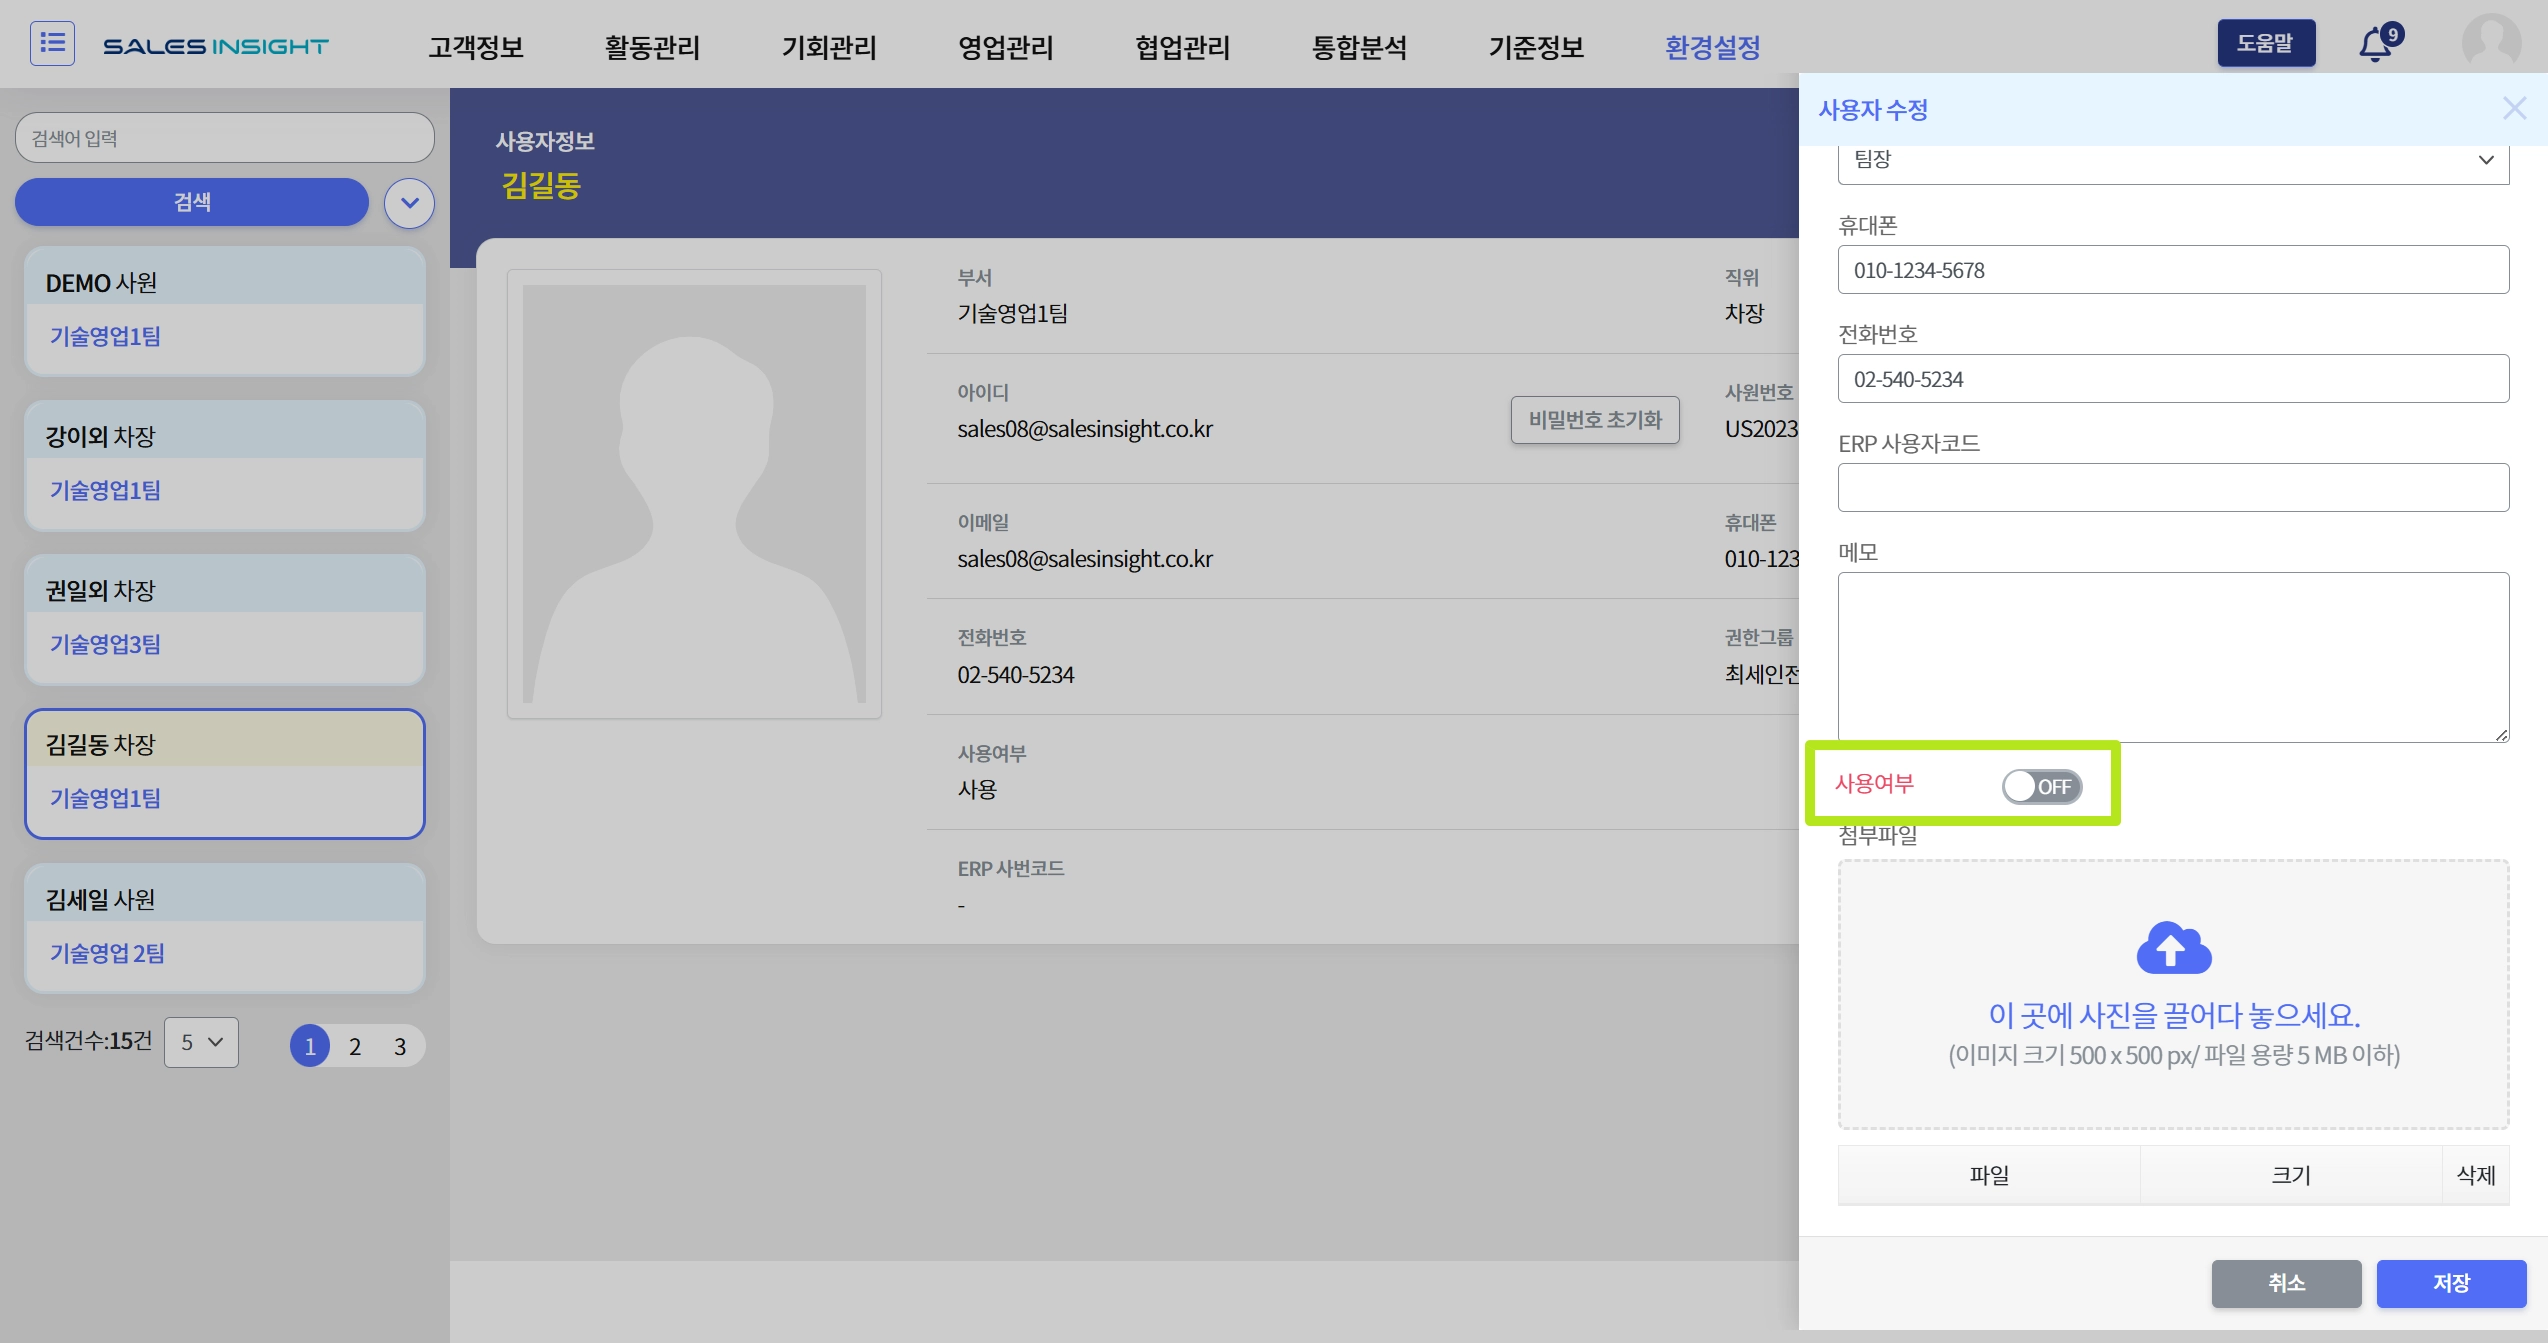The height and width of the screenshot is (1343, 2548).
Task: Click the 크기 column header
Action: click(2291, 1175)
